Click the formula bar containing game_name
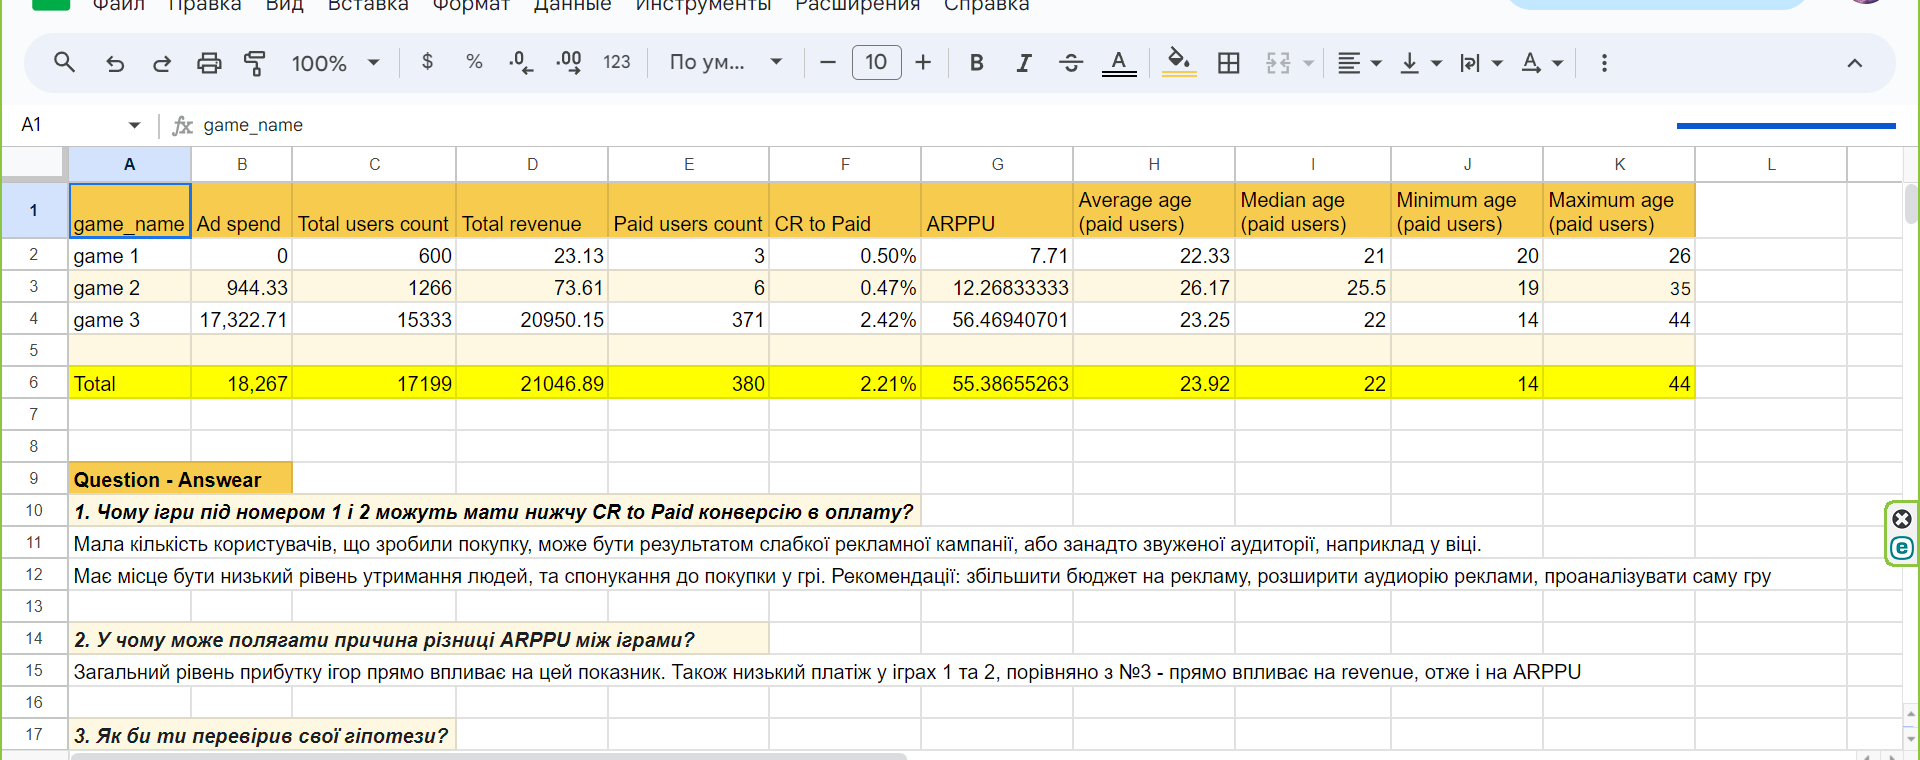The height and width of the screenshot is (760, 1920). (x=930, y=125)
